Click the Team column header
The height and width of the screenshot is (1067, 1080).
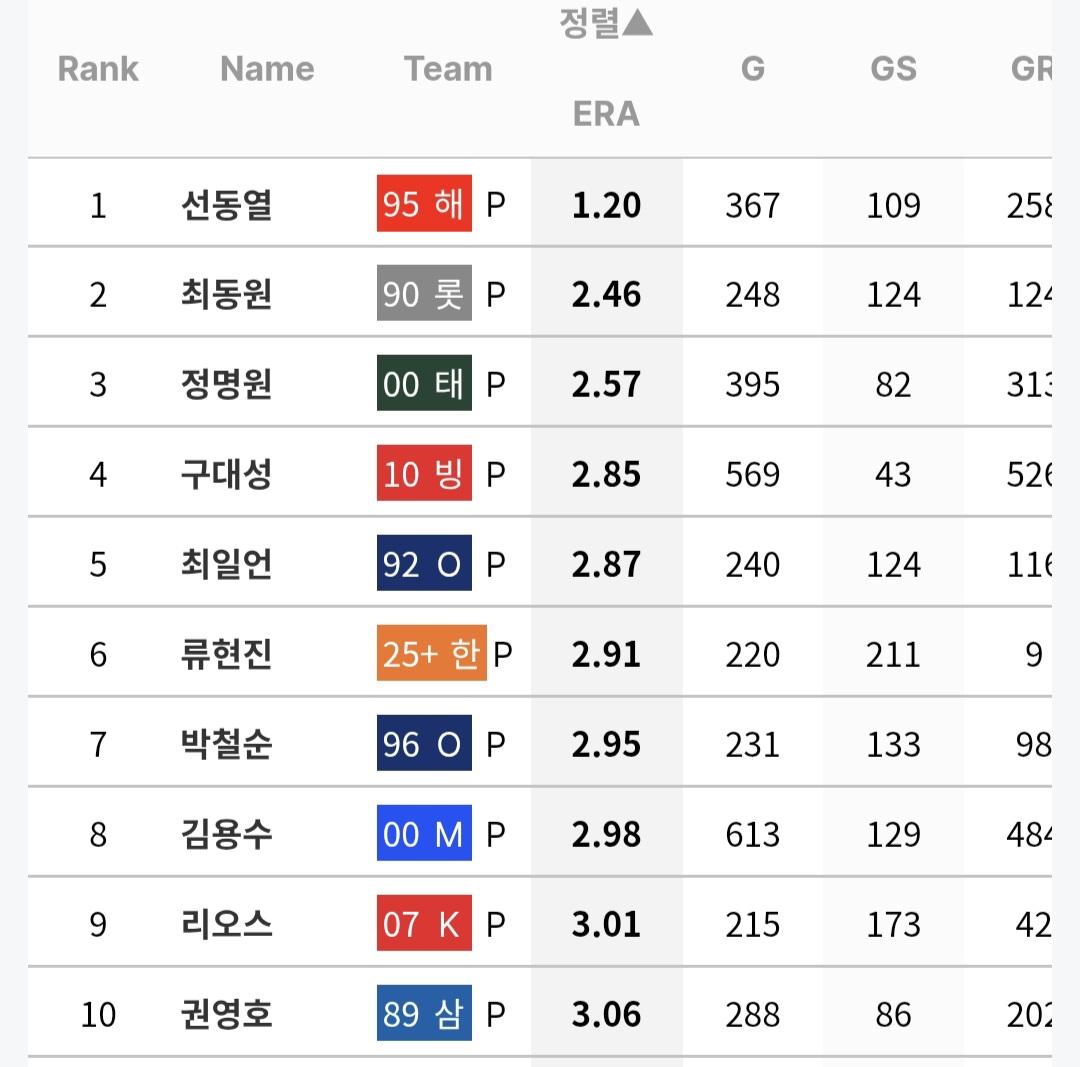pos(448,69)
